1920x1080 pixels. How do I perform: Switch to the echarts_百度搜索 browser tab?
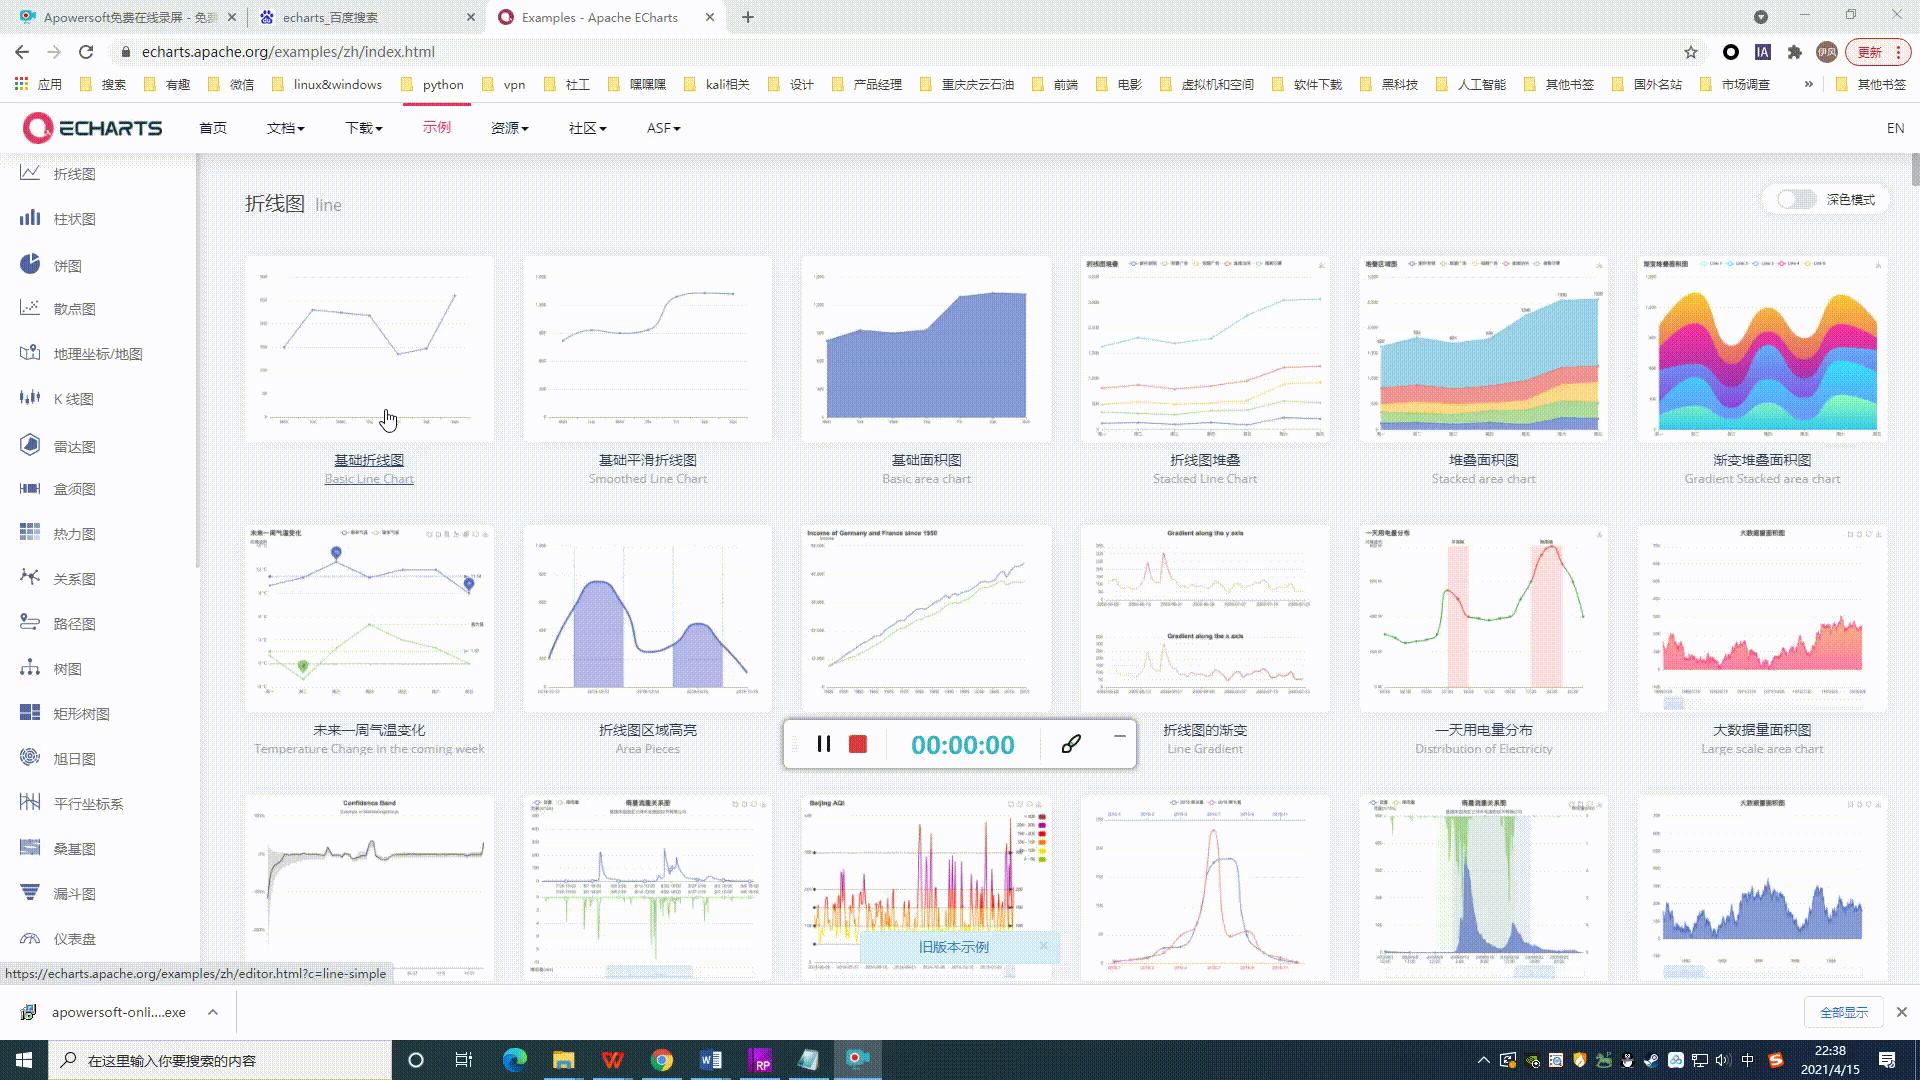pos(330,17)
